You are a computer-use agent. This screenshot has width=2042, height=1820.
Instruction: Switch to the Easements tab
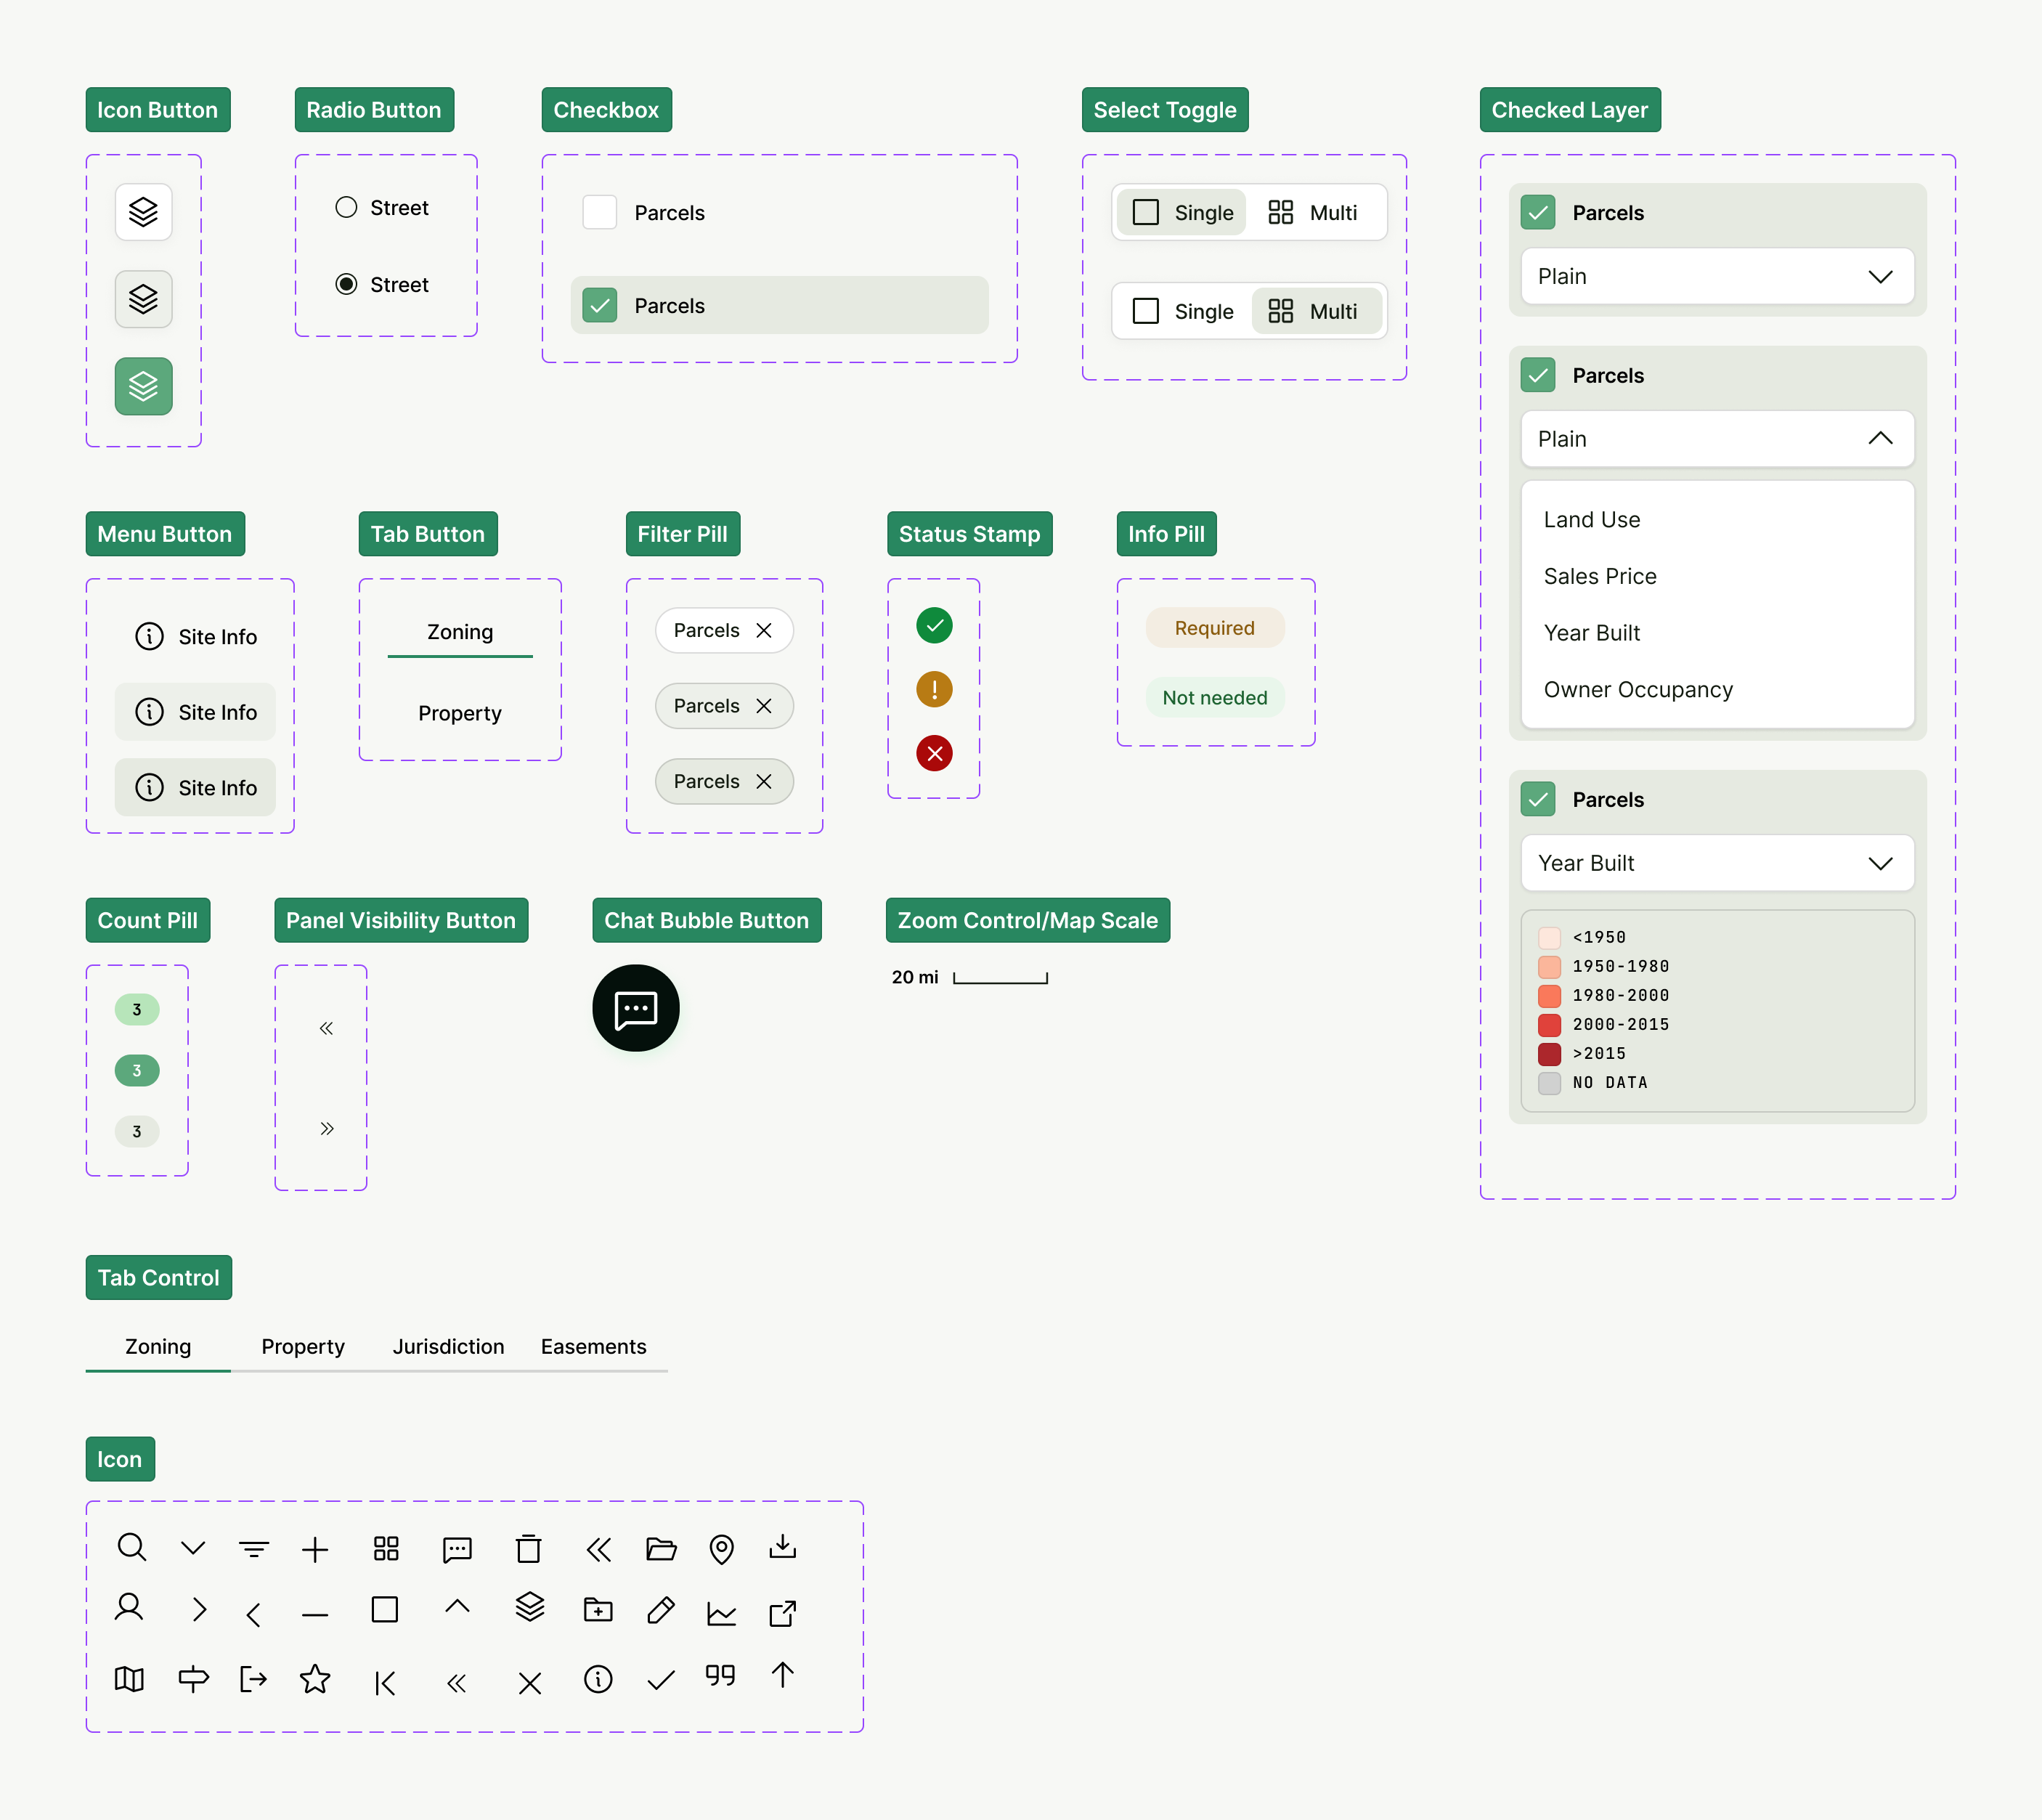coord(594,1346)
